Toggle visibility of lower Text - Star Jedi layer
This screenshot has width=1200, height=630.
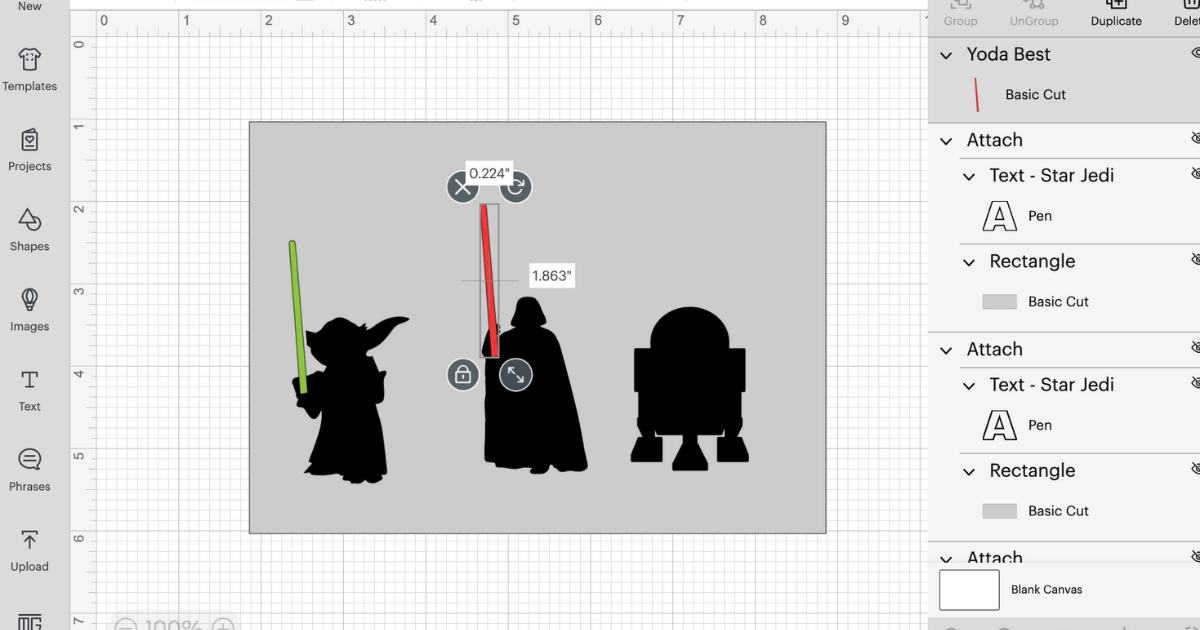[x=1195, y=384]
